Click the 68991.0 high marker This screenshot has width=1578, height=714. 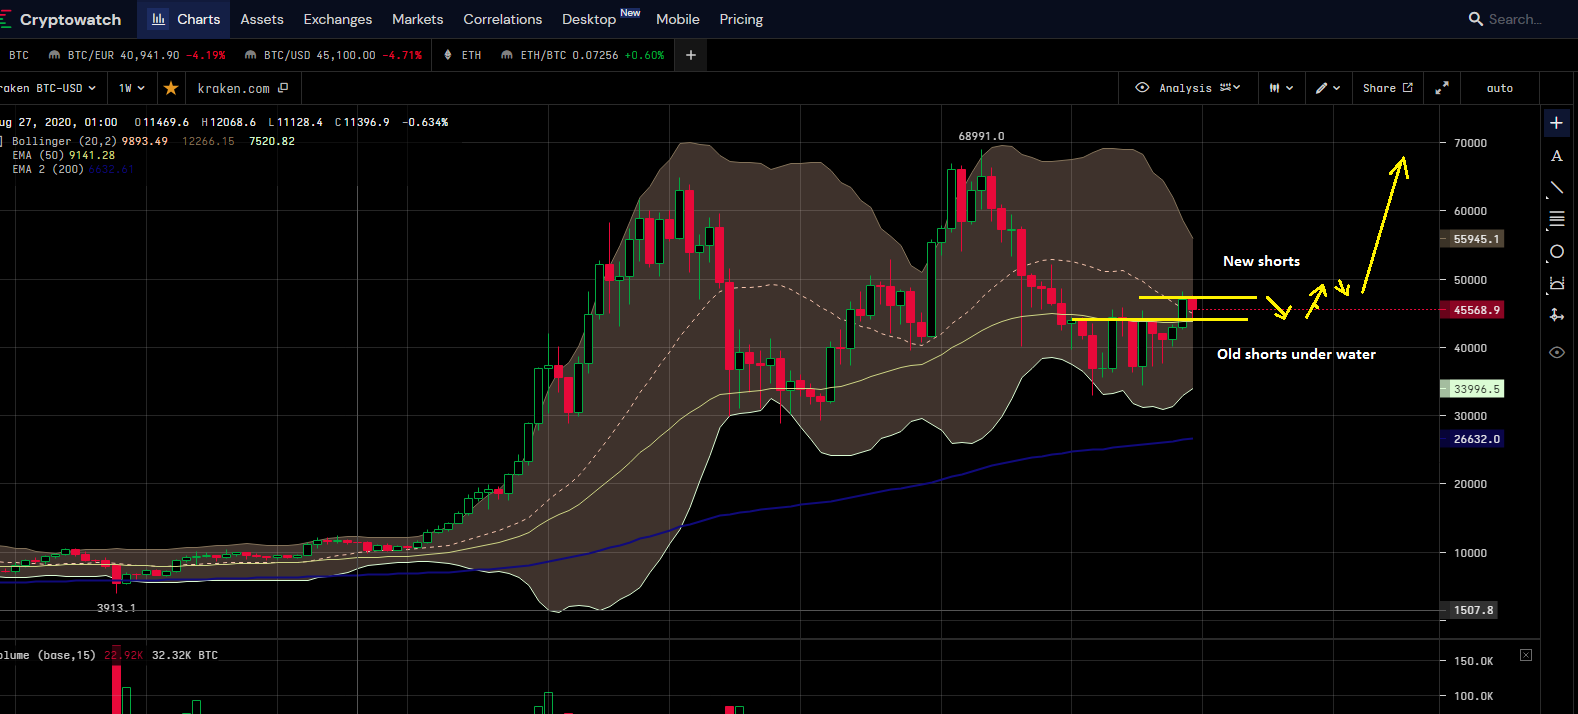click(x=981, y=136)
